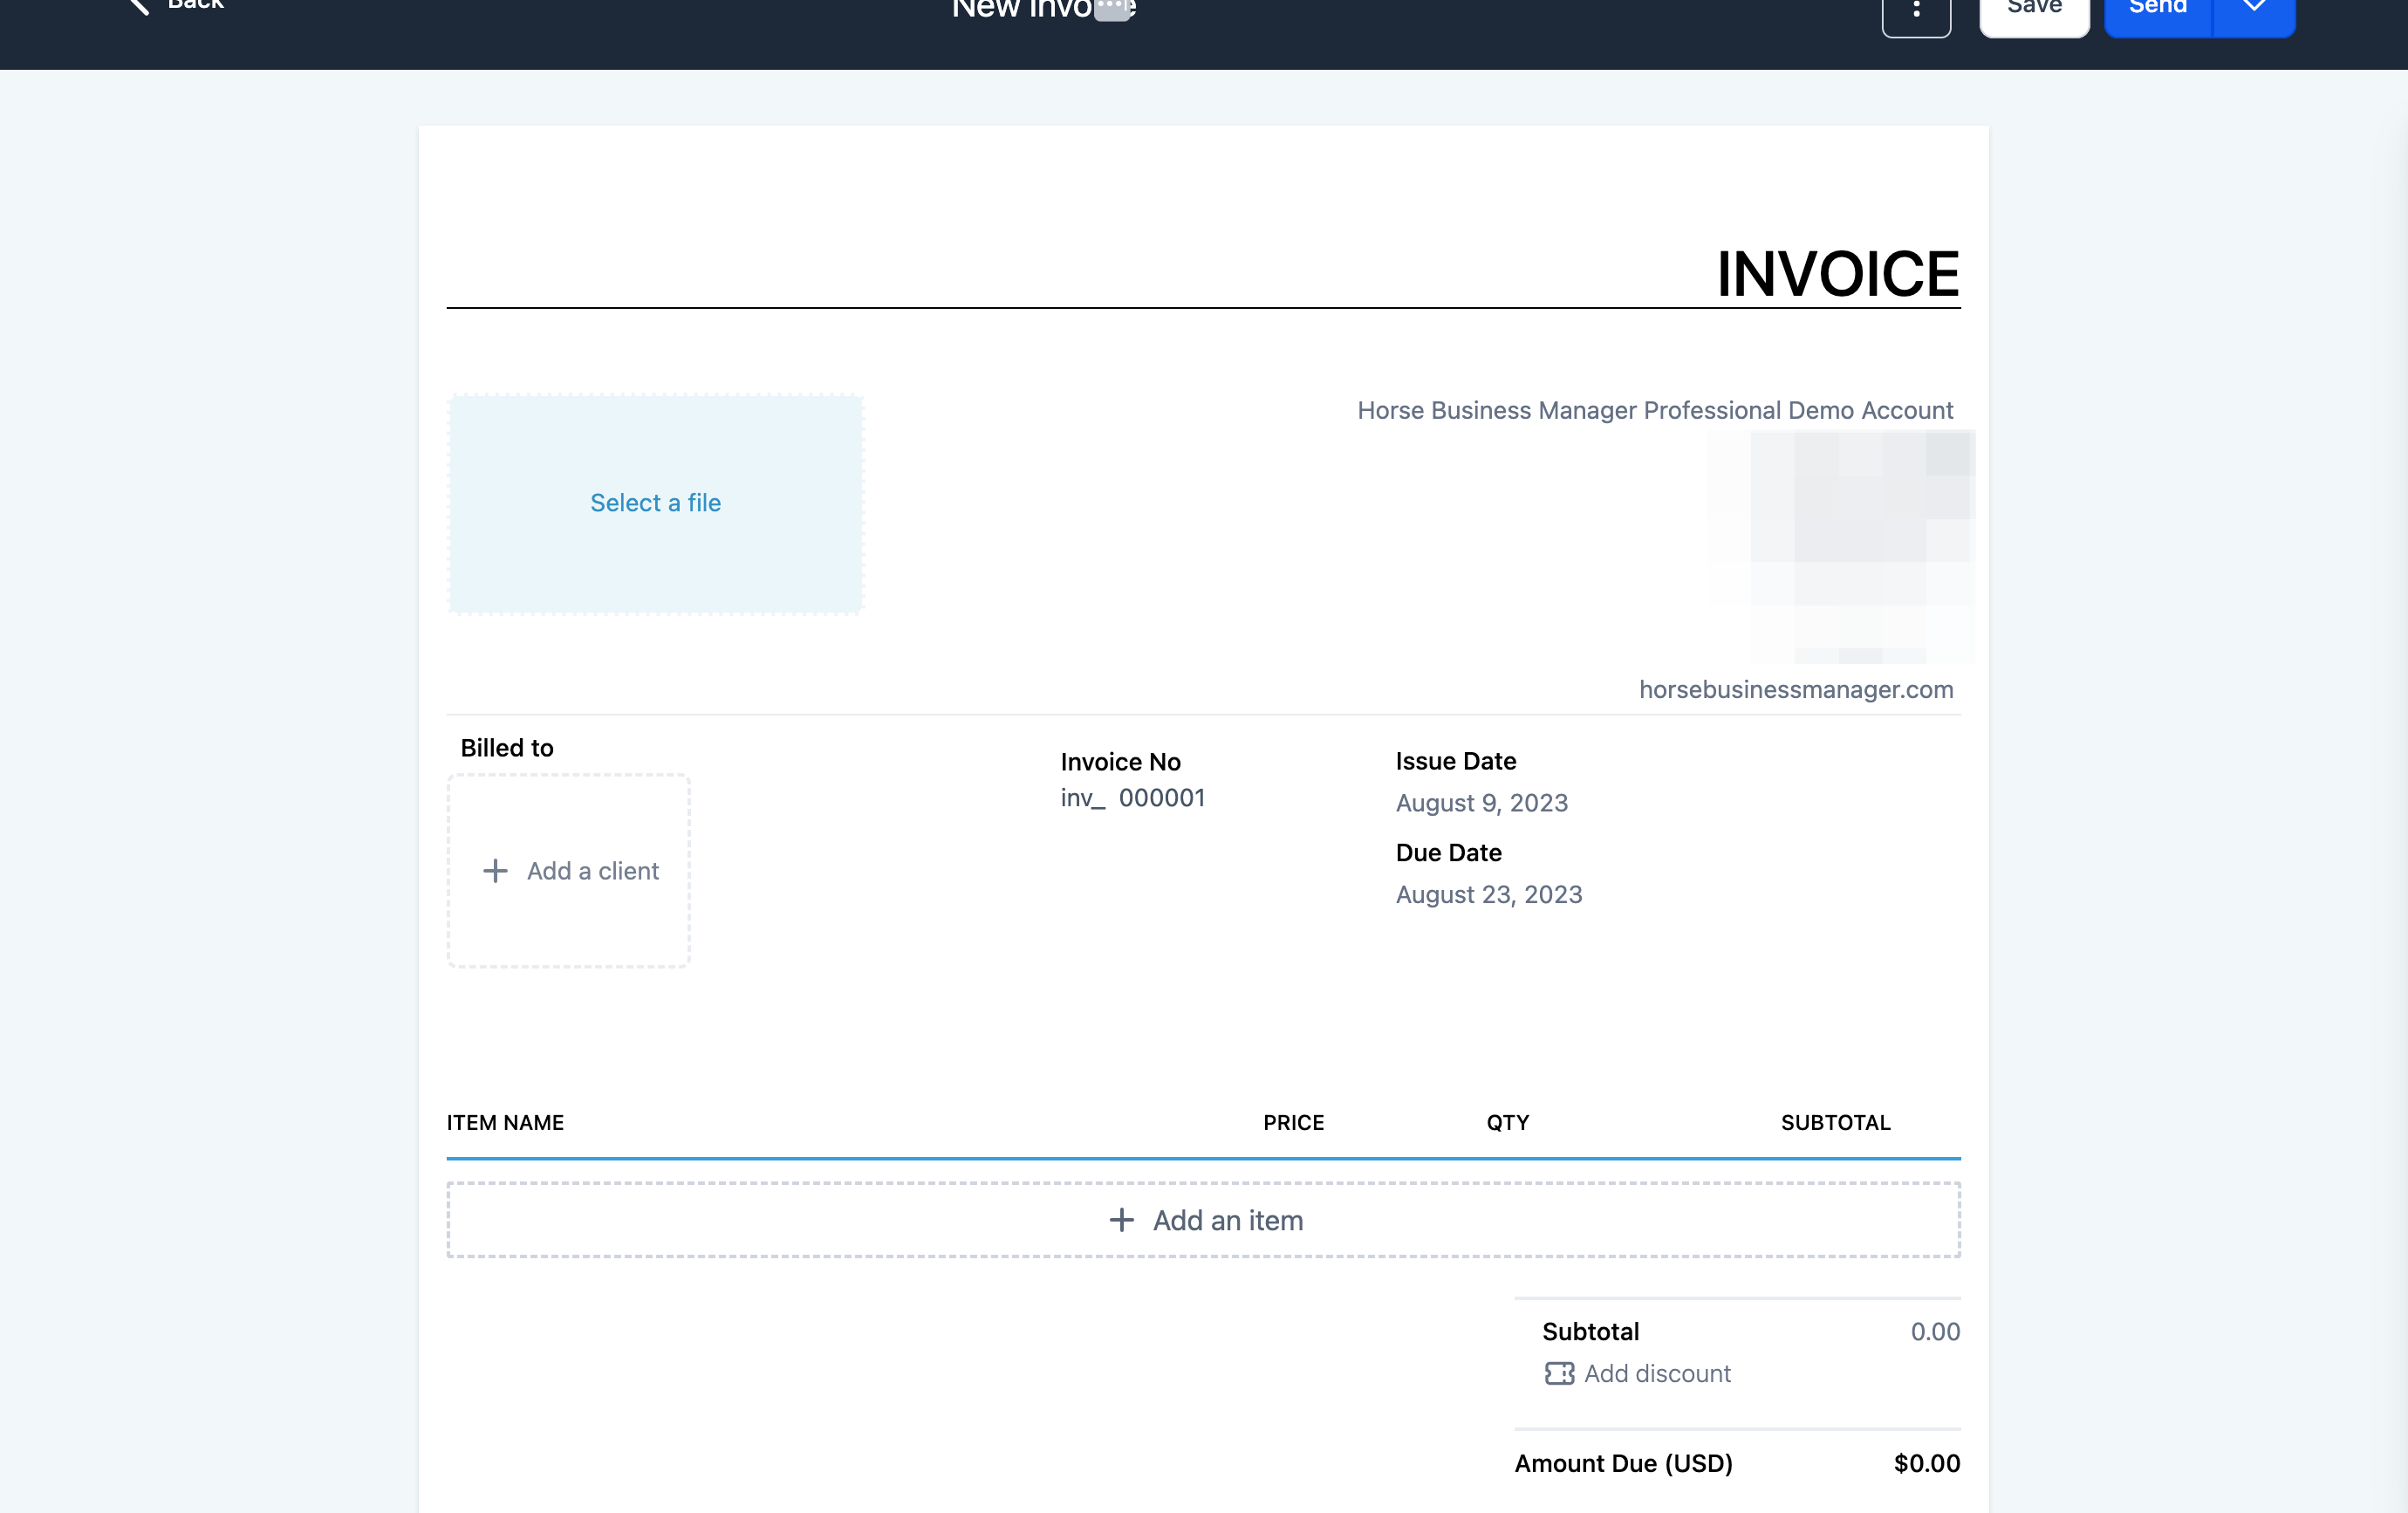The image size is (2408, 1513).
Task: Click the QTY column header
Action: click(x=1507, y=1122)
